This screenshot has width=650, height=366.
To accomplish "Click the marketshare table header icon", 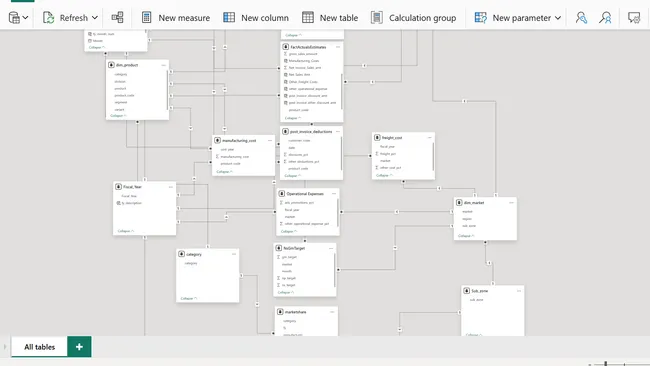I will pos(280,312).
